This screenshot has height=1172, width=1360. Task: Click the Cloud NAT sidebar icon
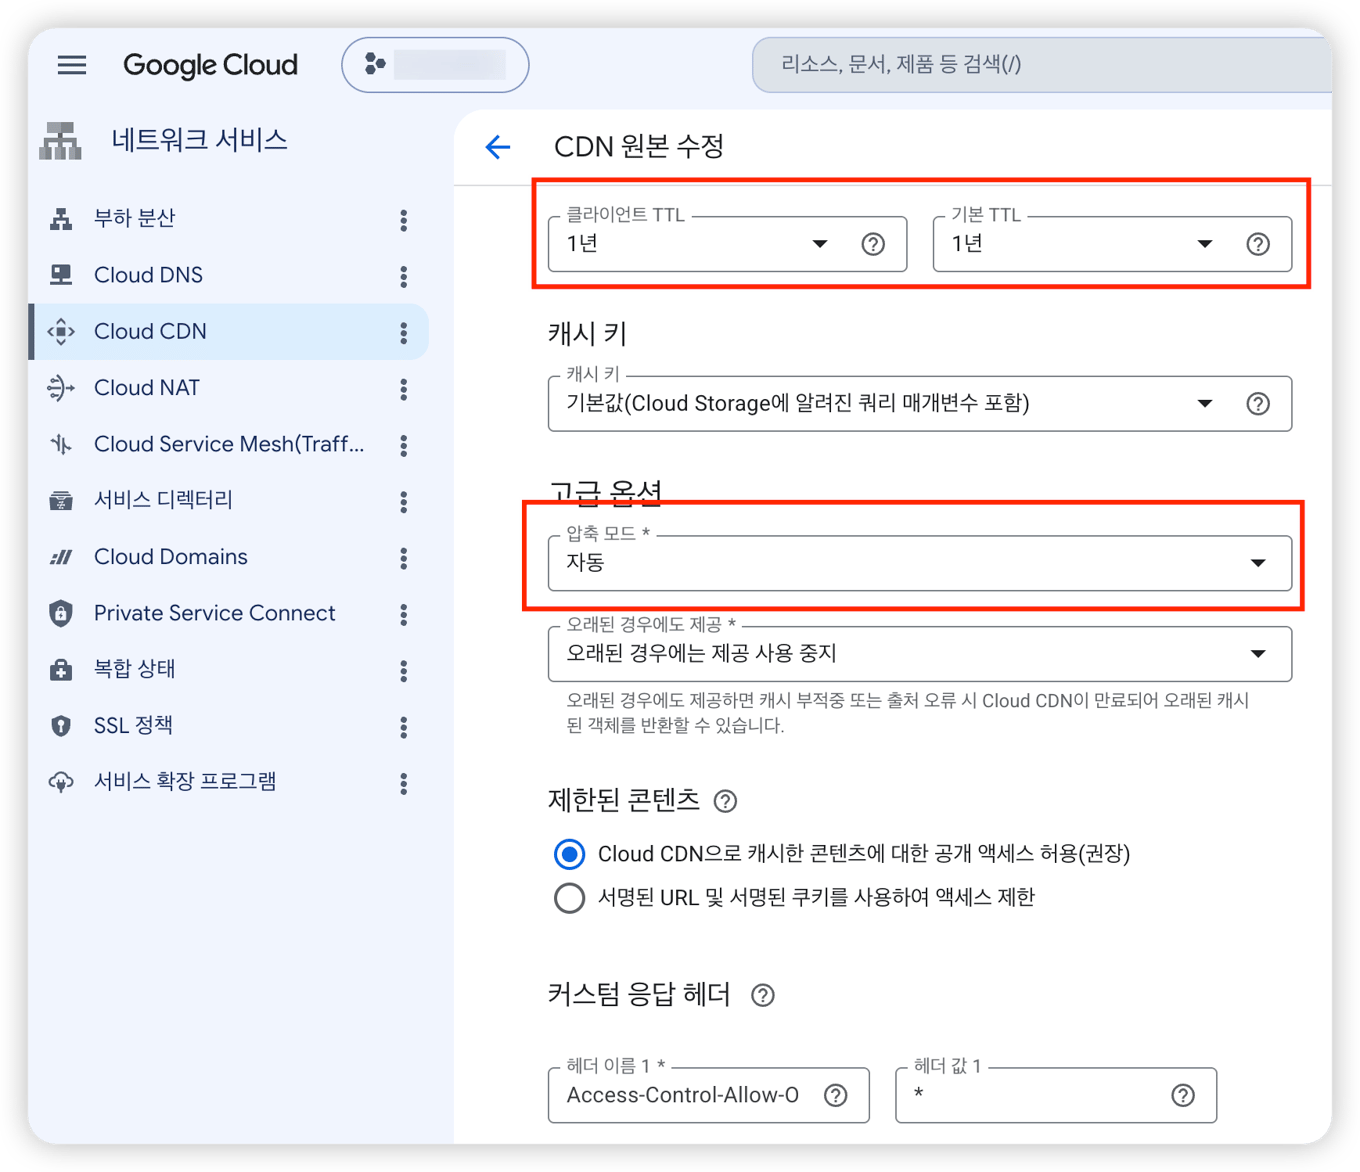[61, 388]
